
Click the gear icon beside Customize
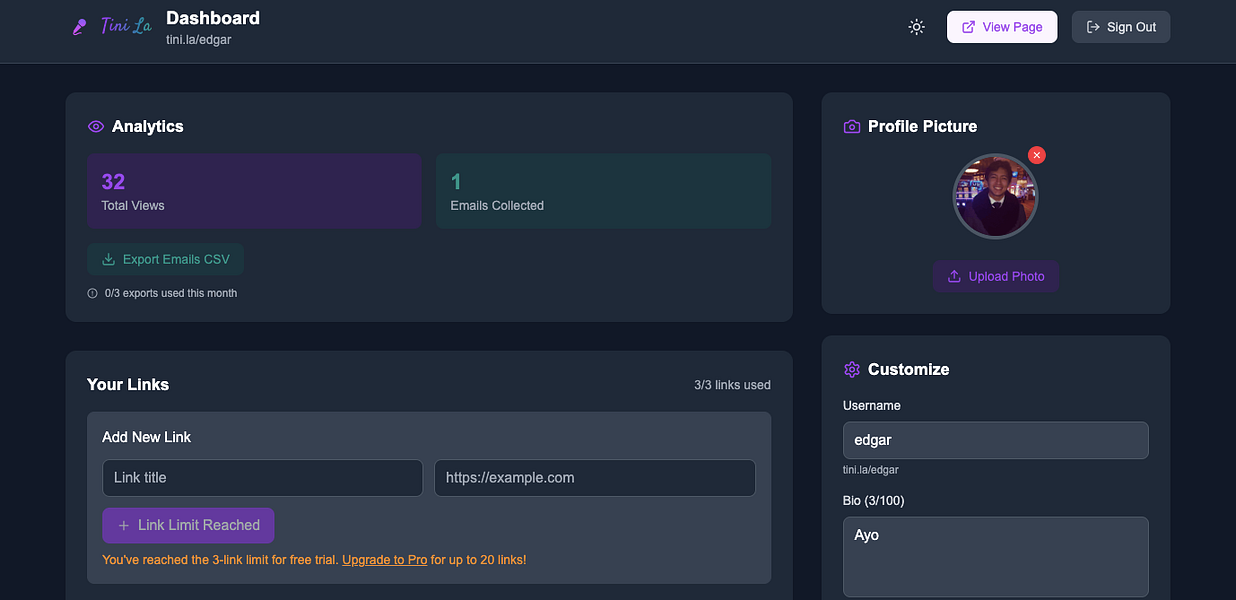tap(852, 370)
